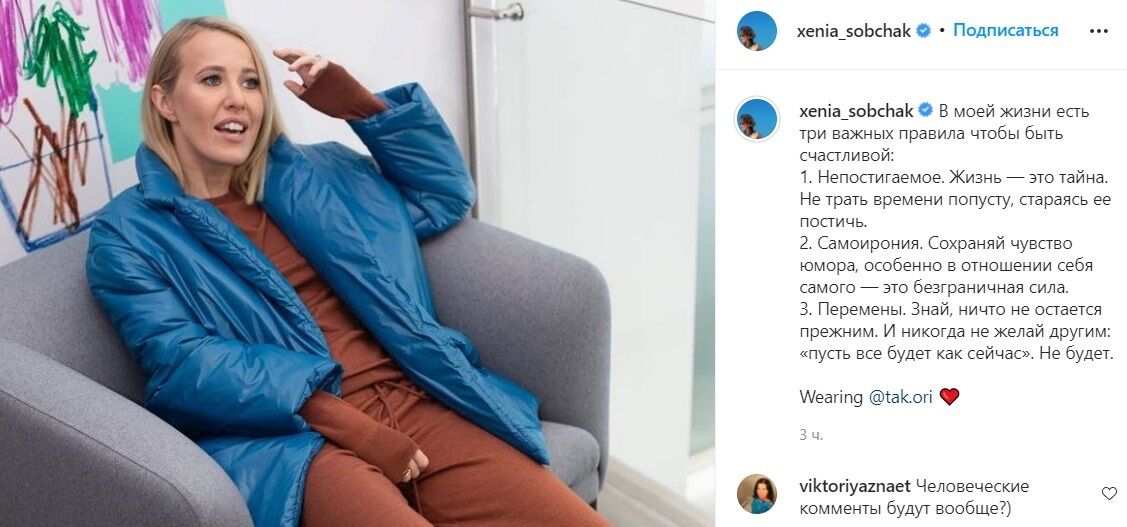Like the viktoriyaznaet comment with the heart icon

coord(1110,493)
